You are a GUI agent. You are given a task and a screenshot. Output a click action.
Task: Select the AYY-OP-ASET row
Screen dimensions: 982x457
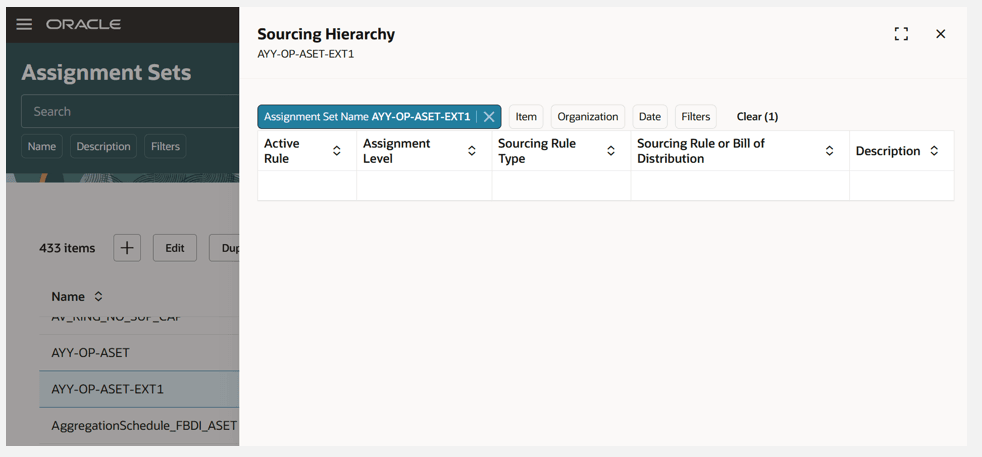coord(90,352)
